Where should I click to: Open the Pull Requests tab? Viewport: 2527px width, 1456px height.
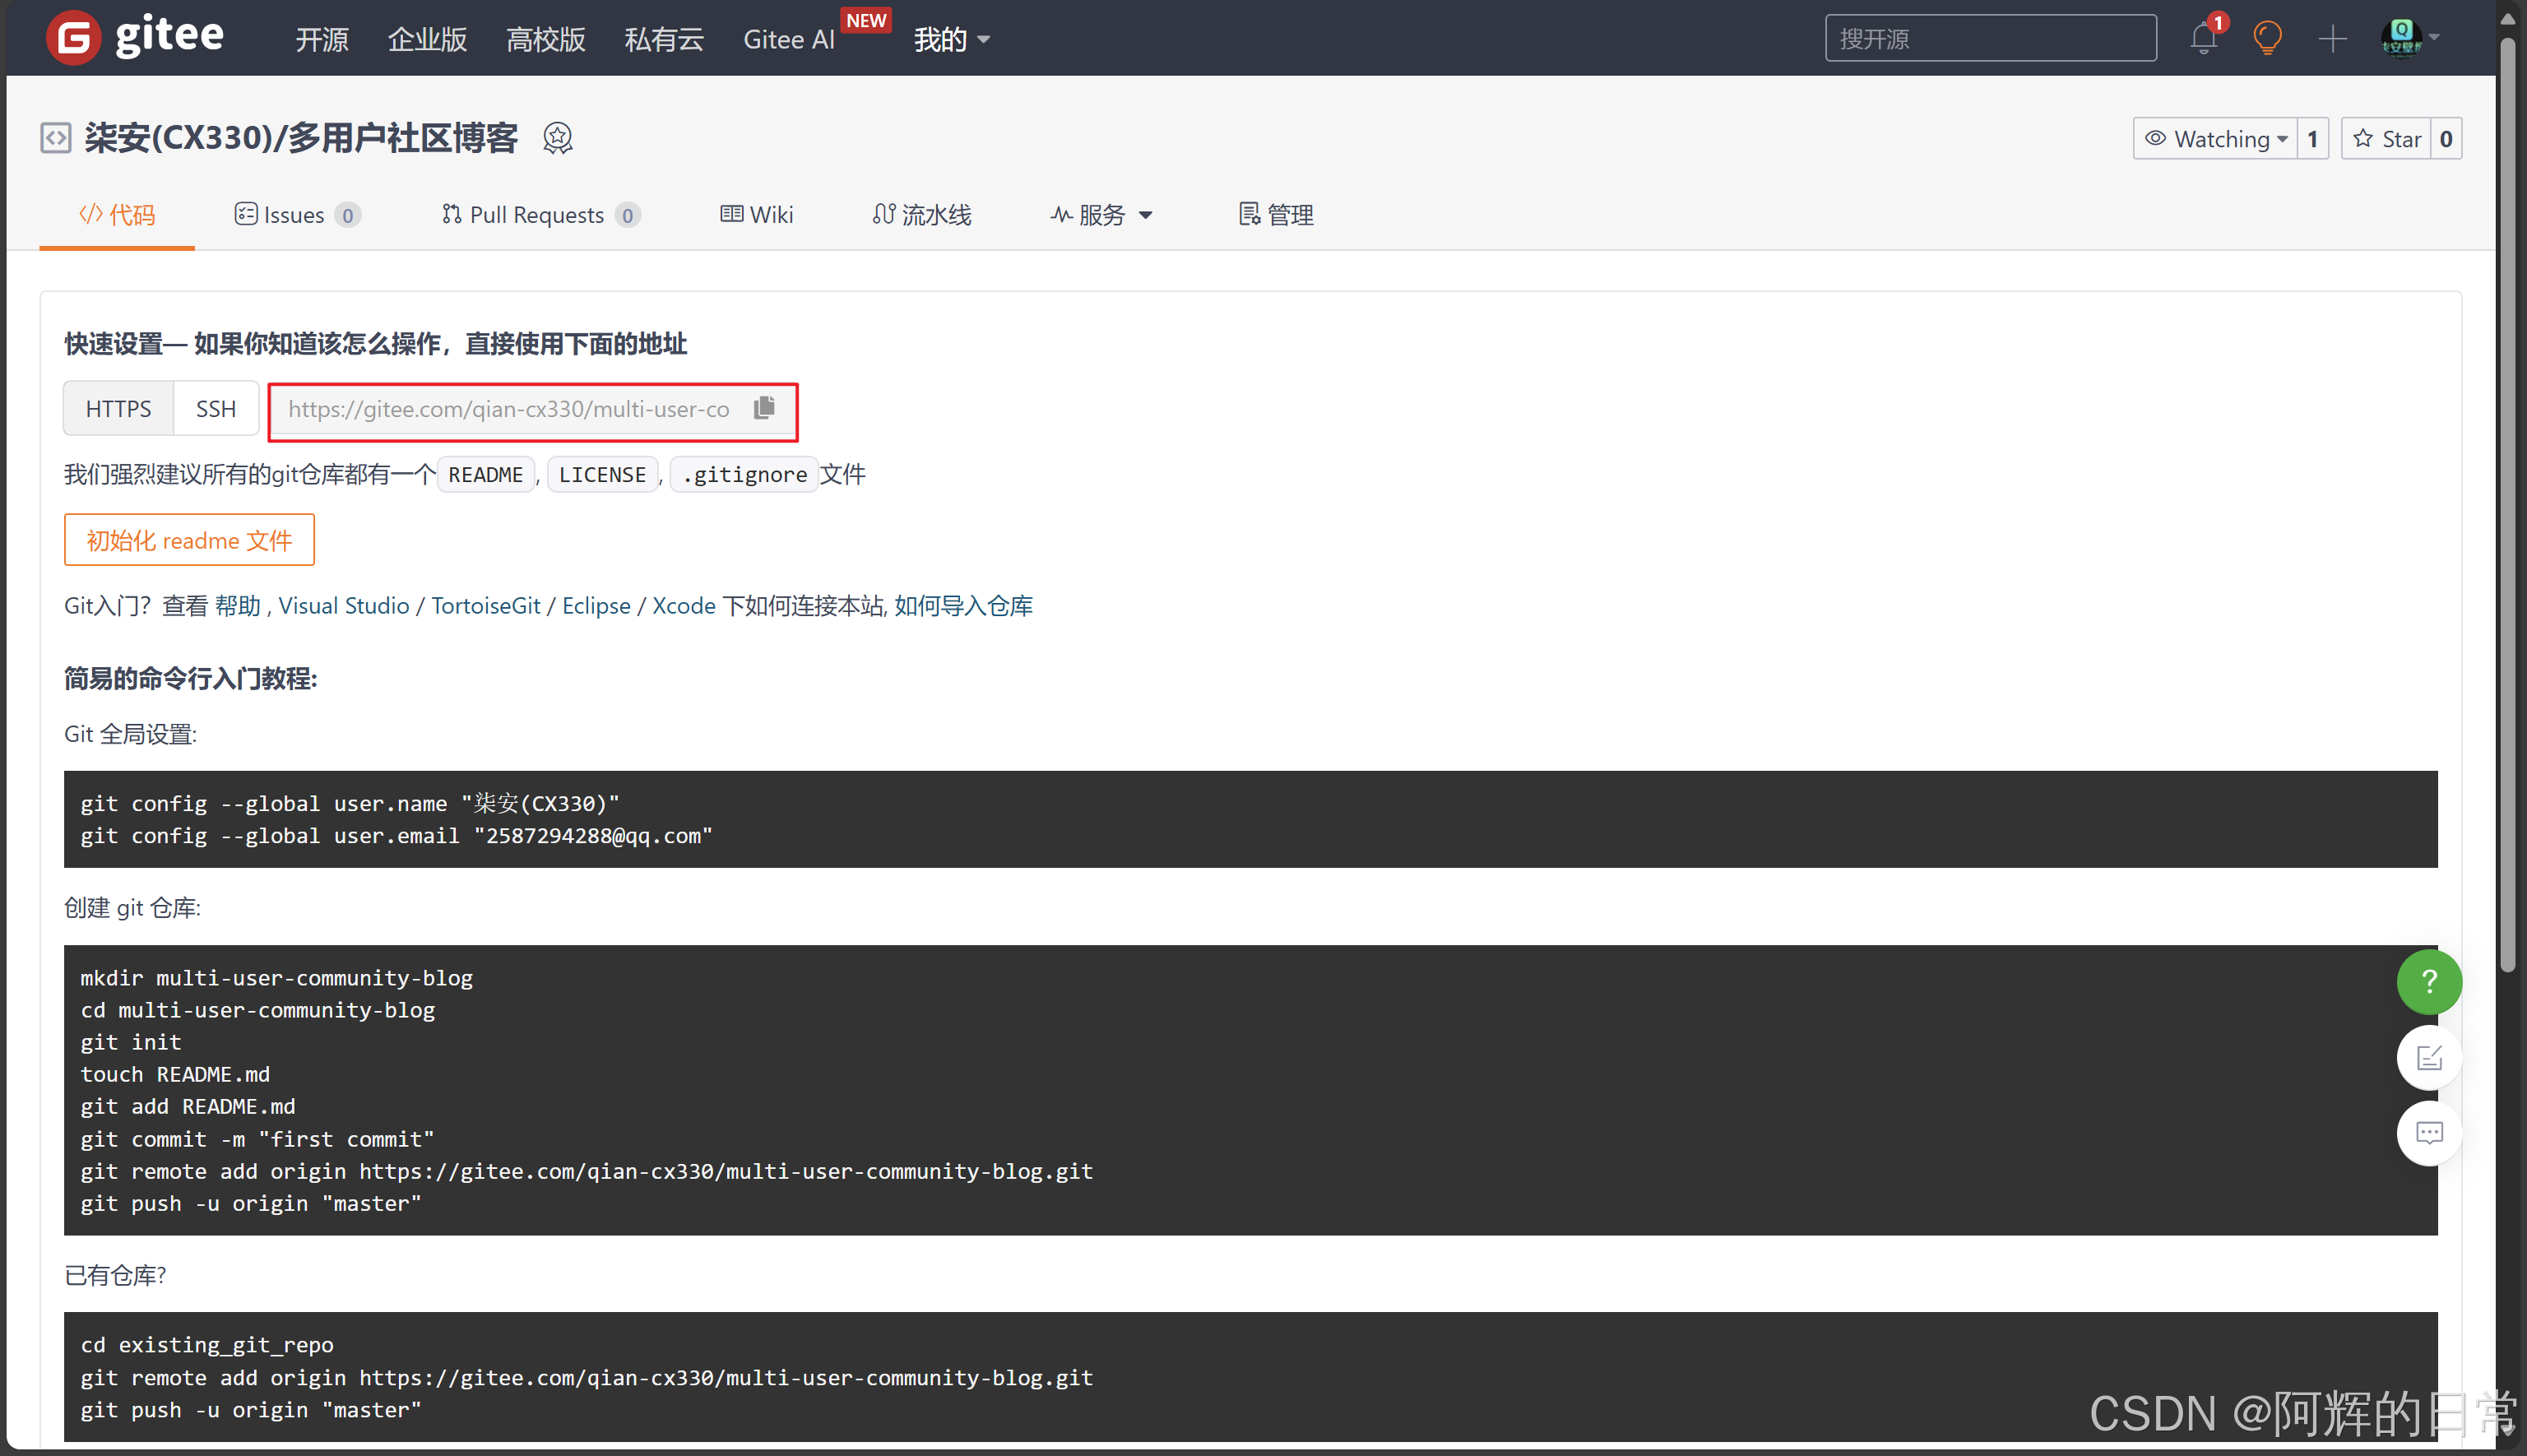pyautogui.click(x=539, y=215)
